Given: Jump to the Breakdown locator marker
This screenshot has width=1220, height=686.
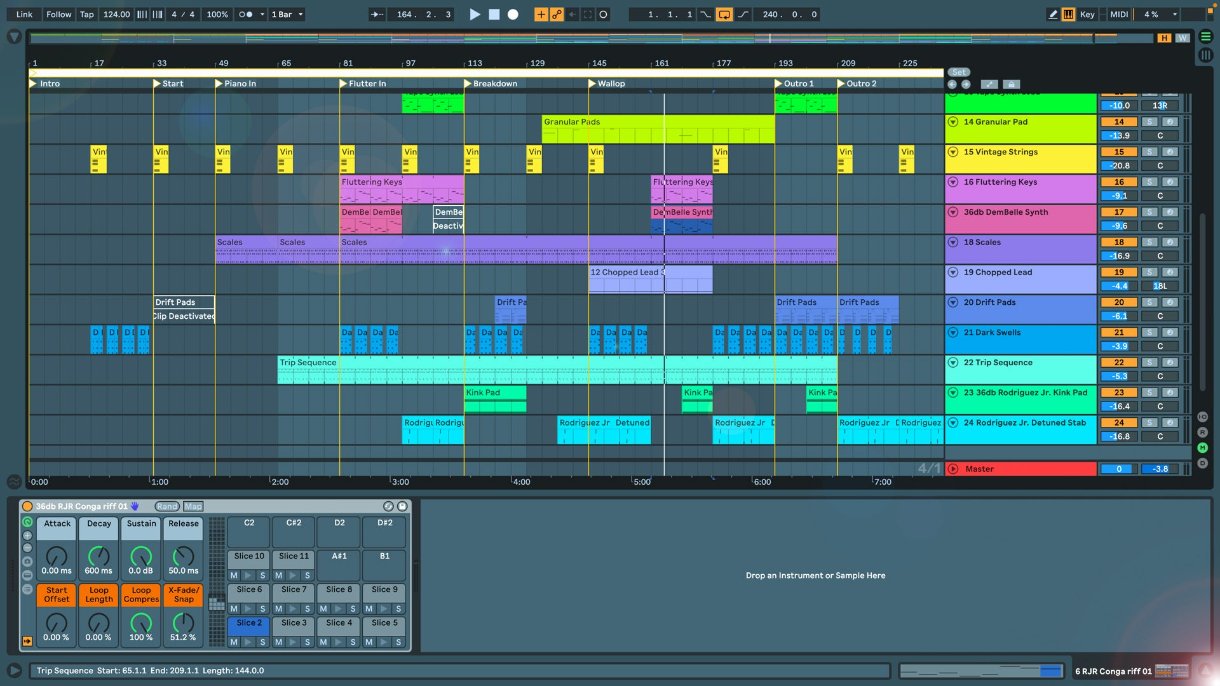Looking at the screenshot, I should [467, 84].
